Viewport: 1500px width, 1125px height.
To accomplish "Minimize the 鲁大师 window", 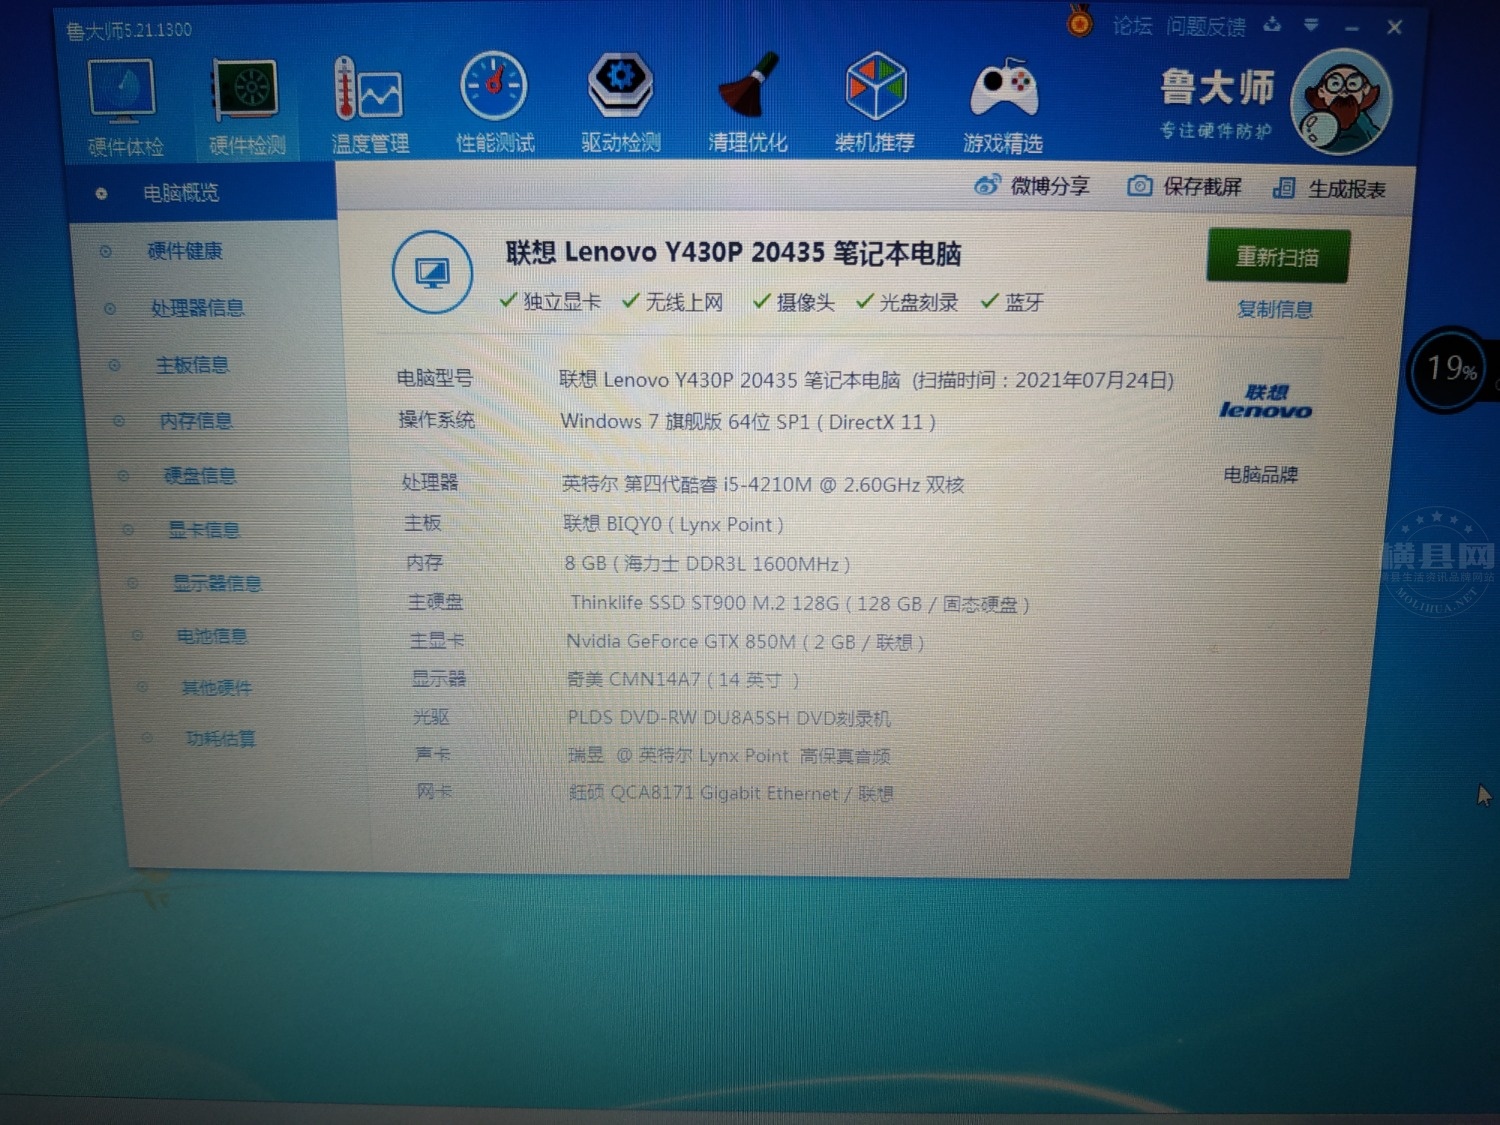I will coord(1352,28).
